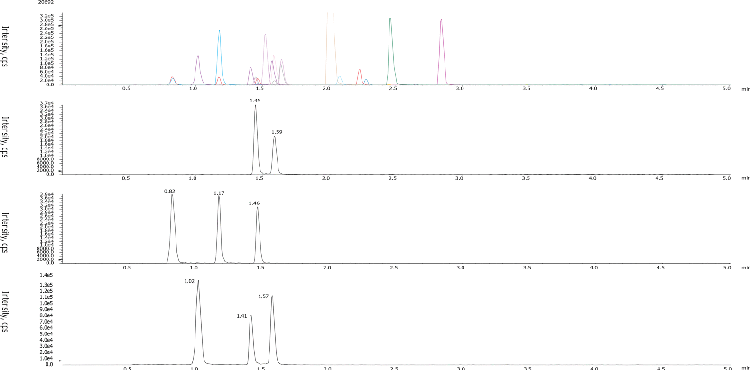750x370 pixels.
Task: Select the 1.03 peak label in bottom chromatogram
Action: tap(189, 282)
